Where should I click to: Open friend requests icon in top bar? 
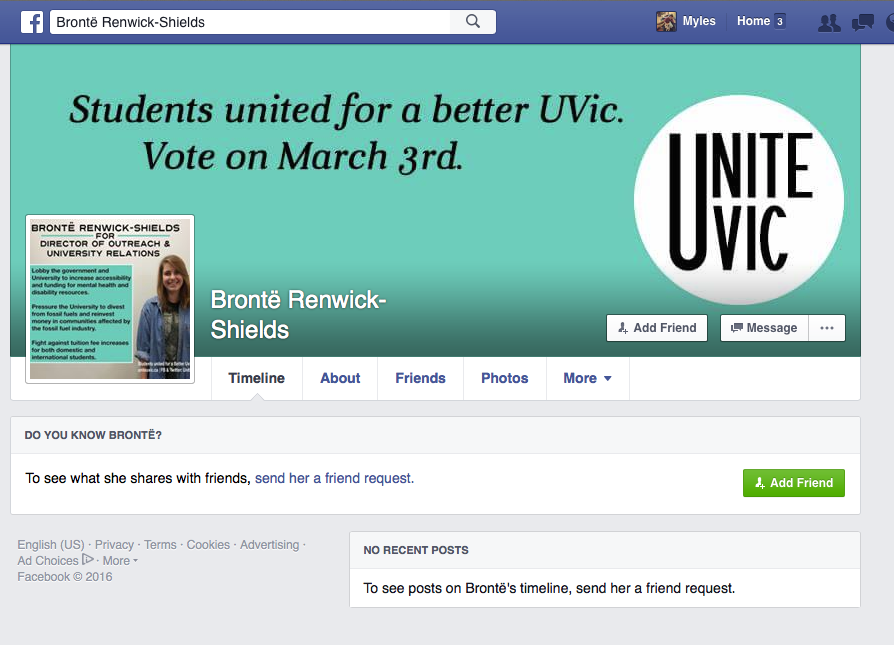click(x=828, y=22)
